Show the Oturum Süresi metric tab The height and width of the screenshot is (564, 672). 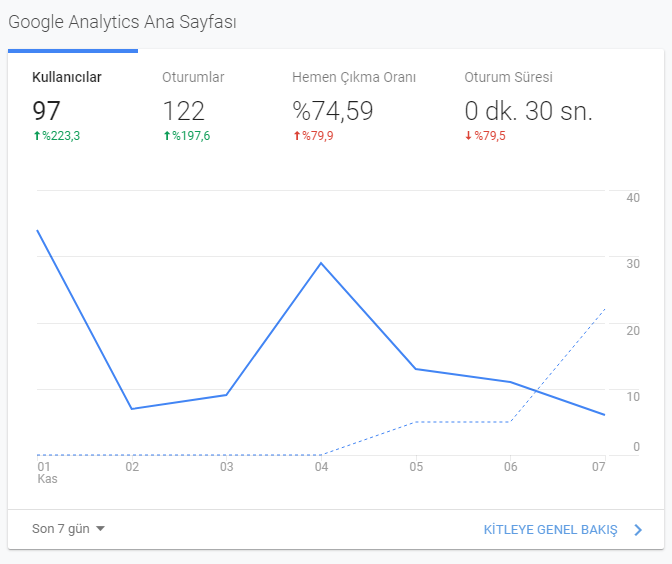click(528, 106)
